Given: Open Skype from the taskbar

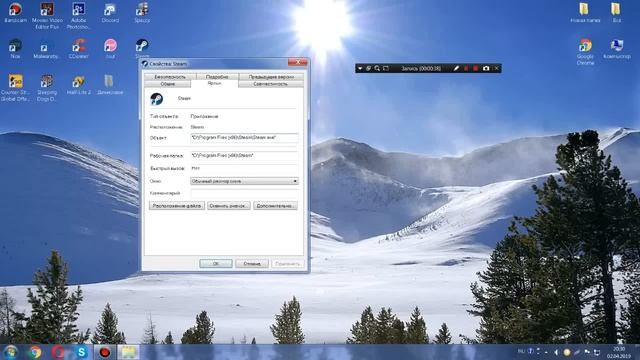Looking at the screenshot, I should coord(82,352).
